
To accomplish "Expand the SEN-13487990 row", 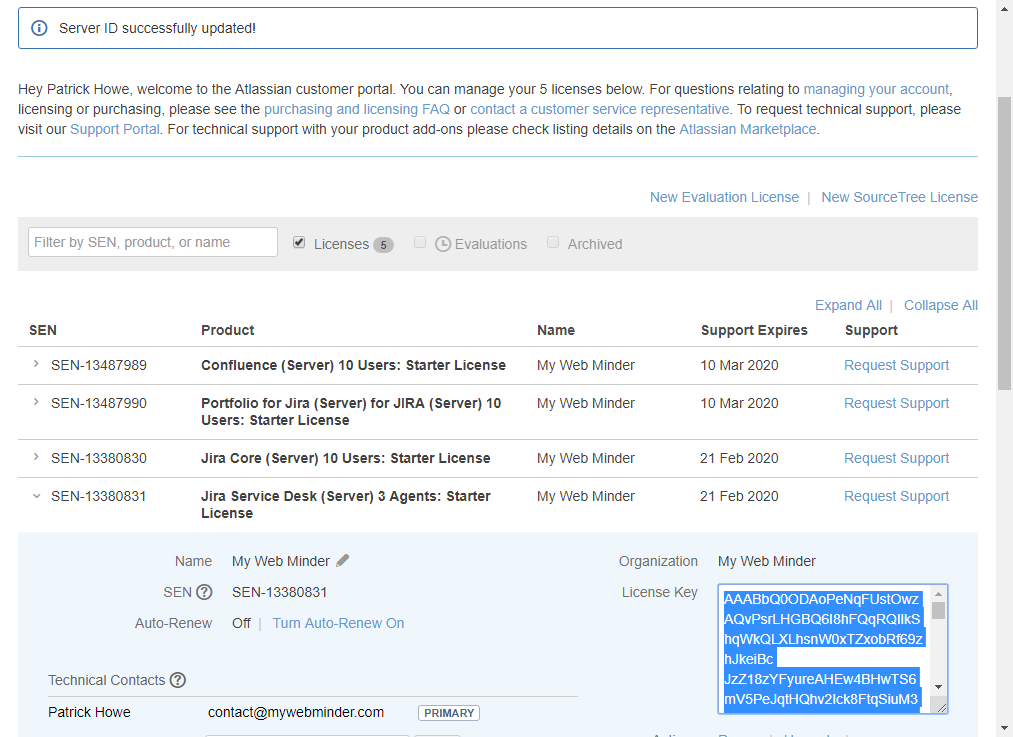I will [36, 402].
